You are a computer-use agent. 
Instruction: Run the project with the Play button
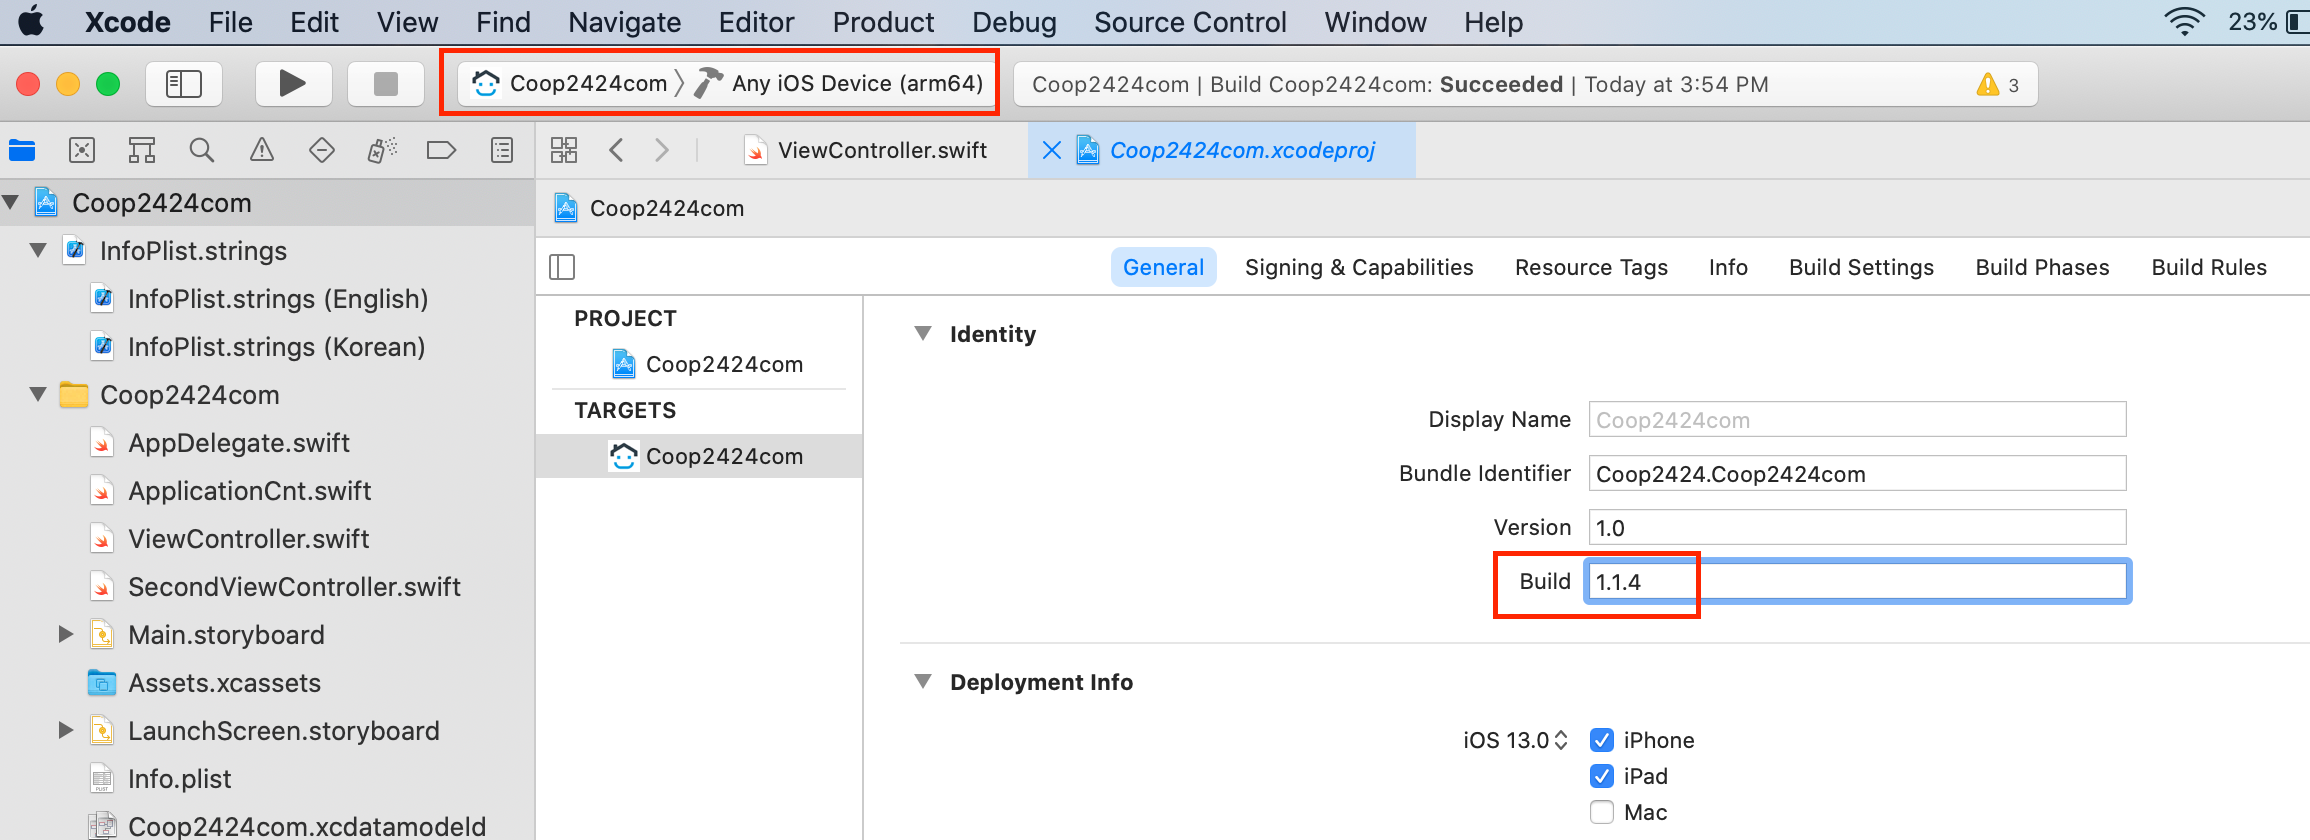click(x=292, y=84)
